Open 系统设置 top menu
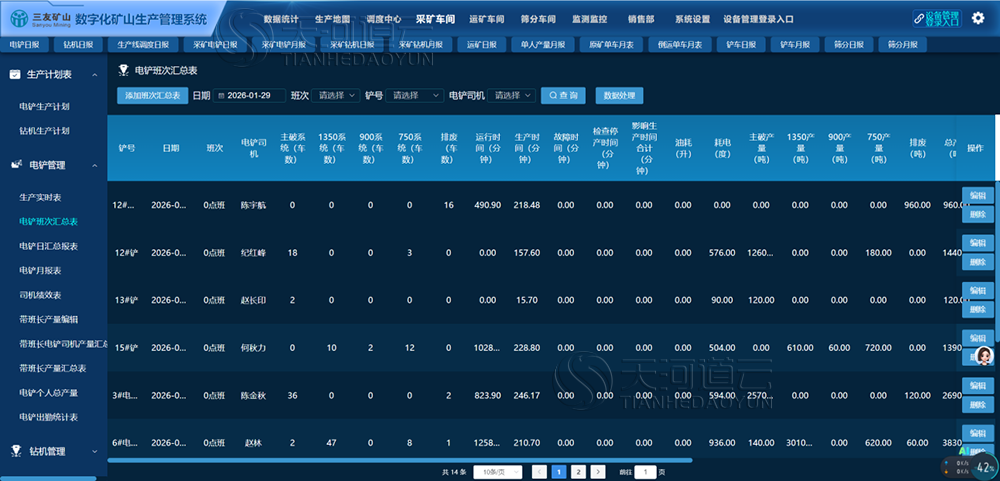The height and width of the screenshot is (481, 1000). tap(693, 19)
